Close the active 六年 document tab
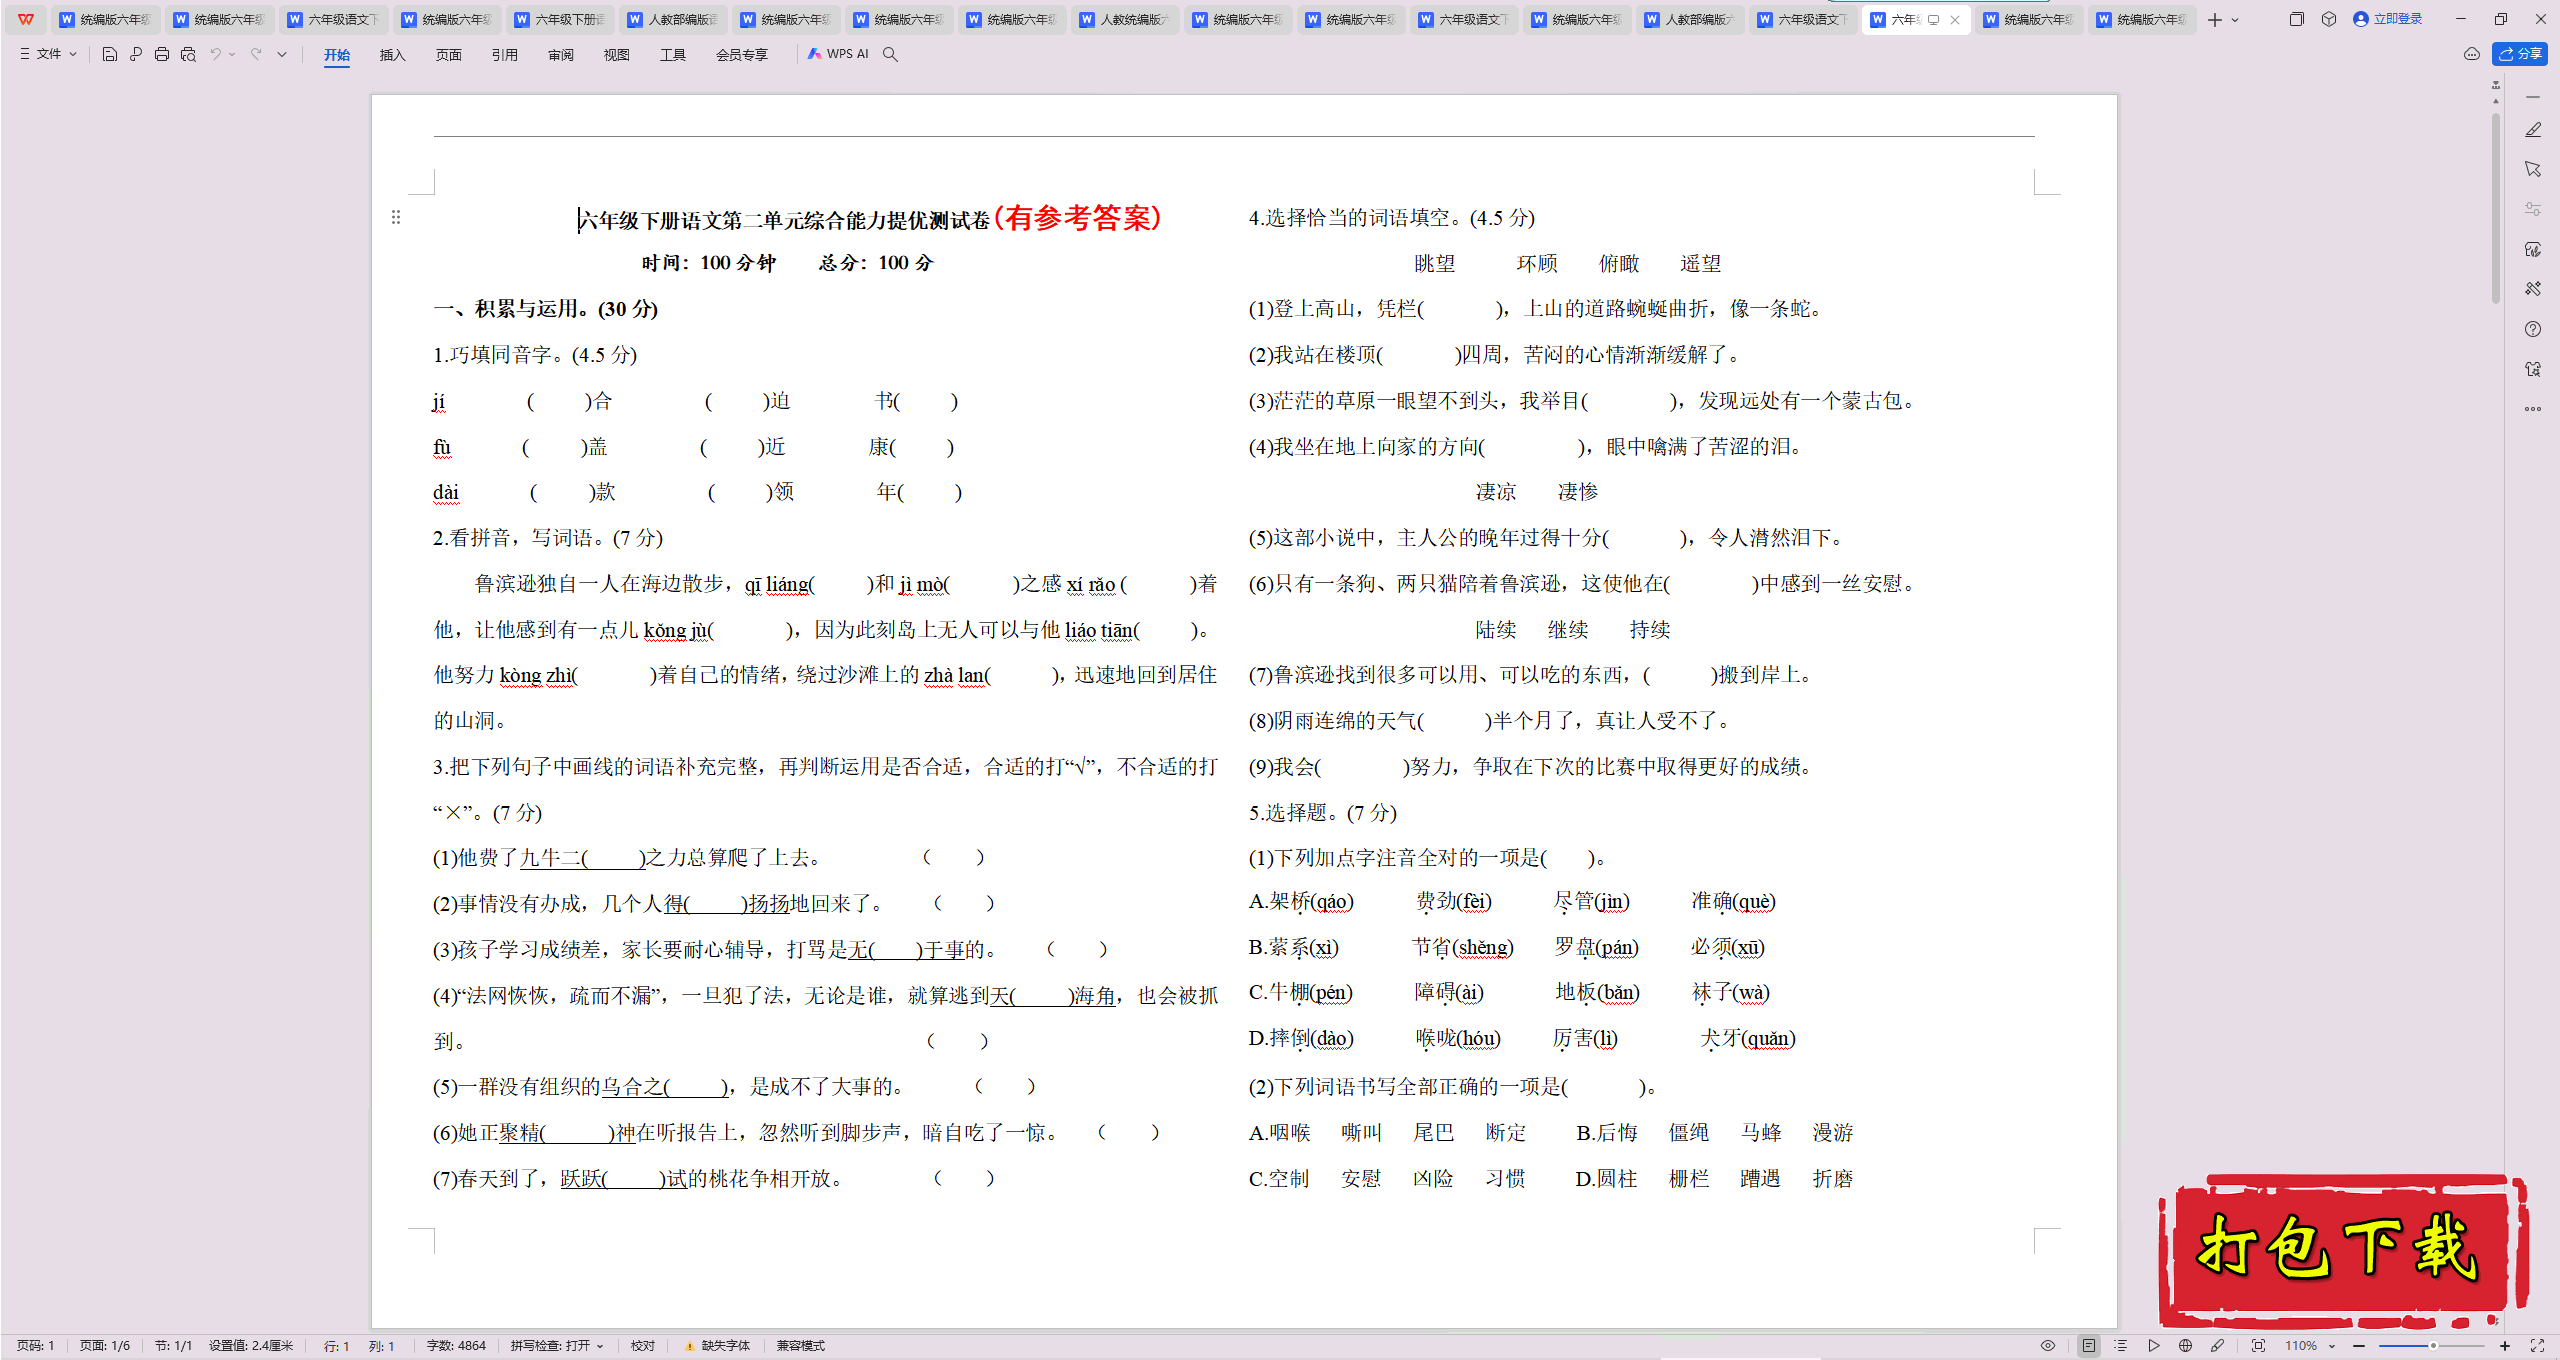This screenshot has width=2560, height=1360. [1955, 20]
